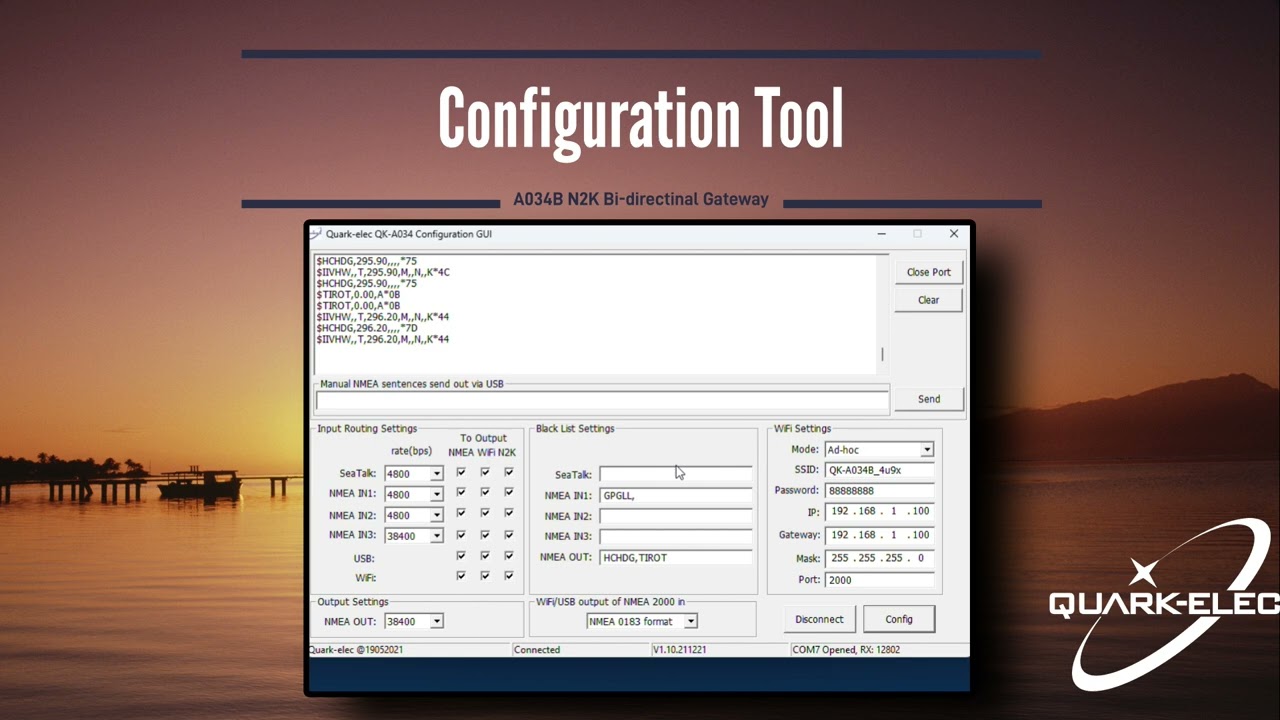Clear the NMEA log output
This screenshot has width=1280, height=720.
point(929,300)
